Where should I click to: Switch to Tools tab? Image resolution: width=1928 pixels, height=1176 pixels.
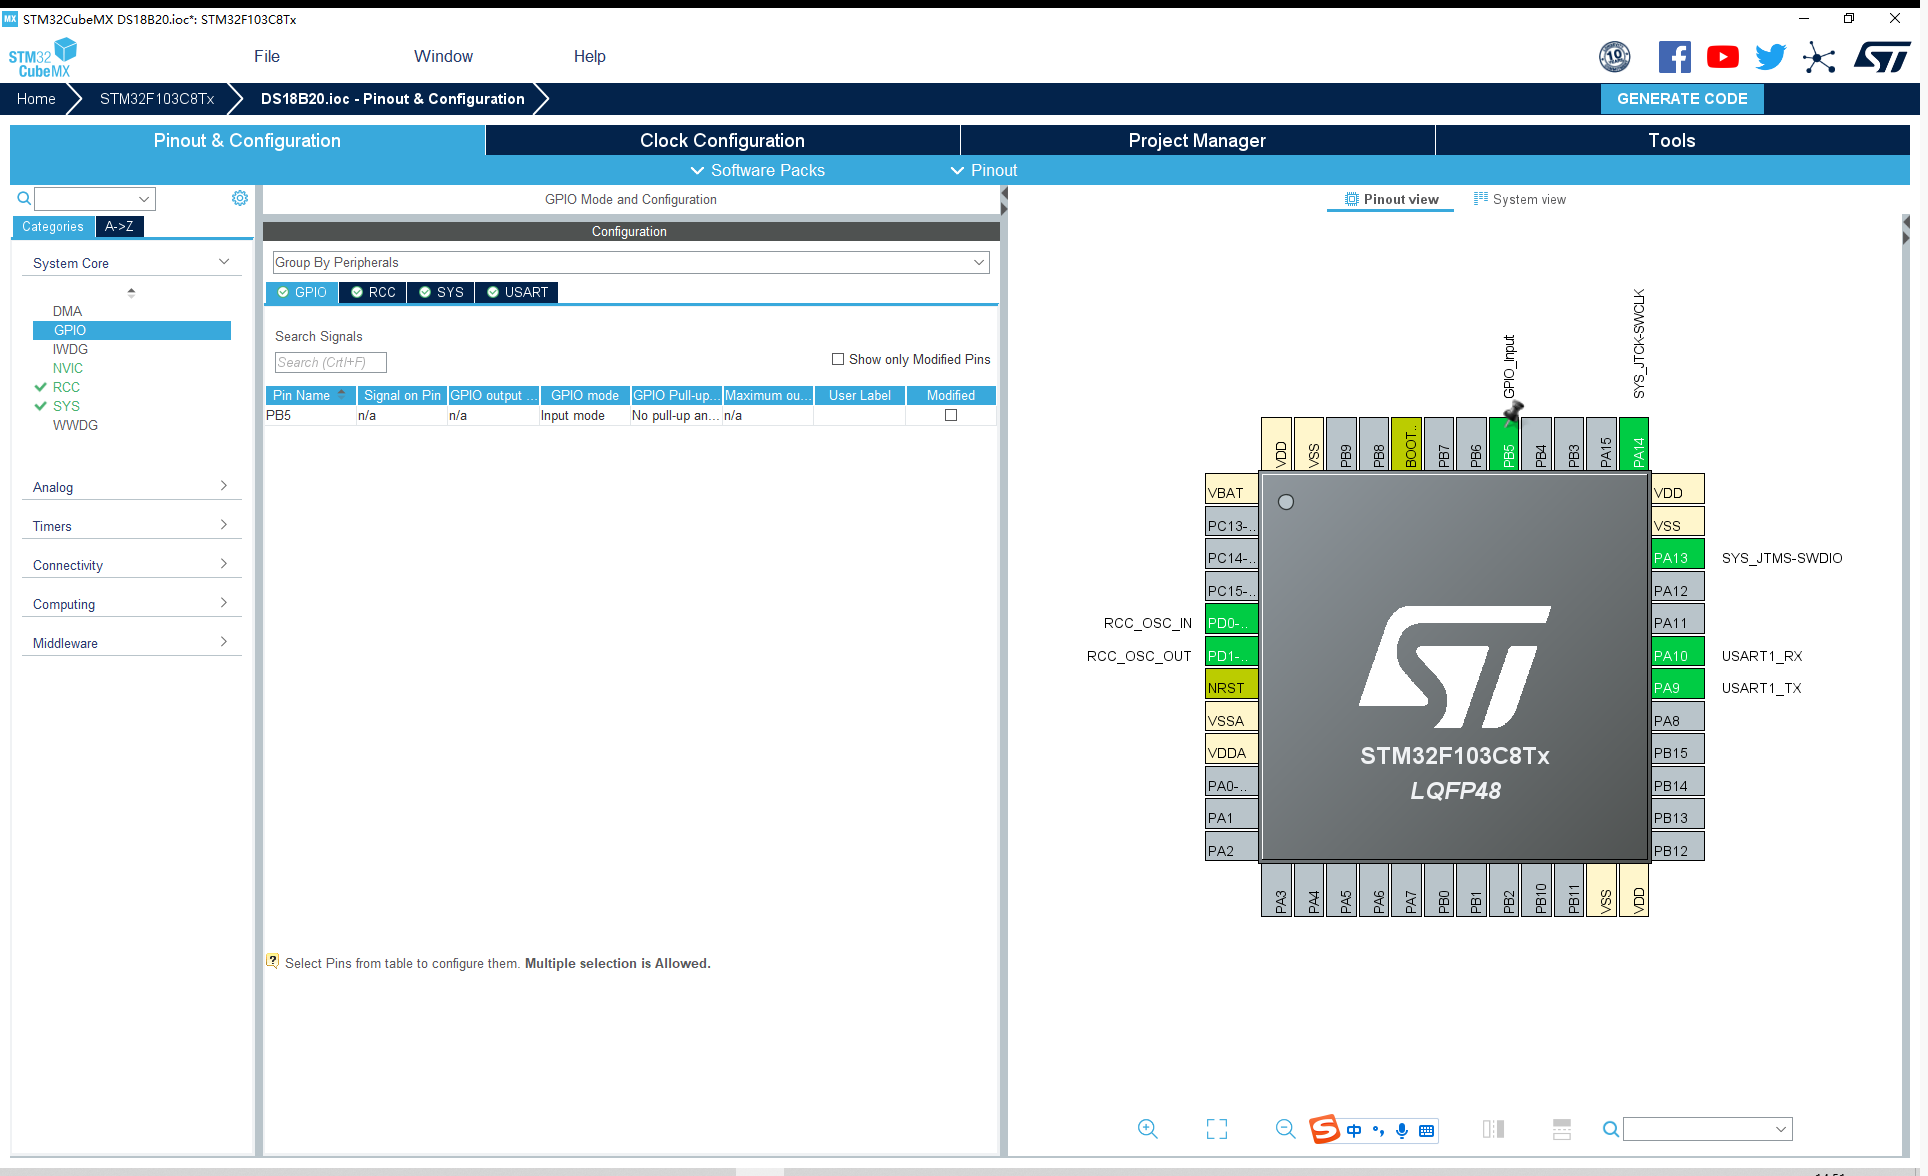pyautogui.click(x=1672, y=140)
